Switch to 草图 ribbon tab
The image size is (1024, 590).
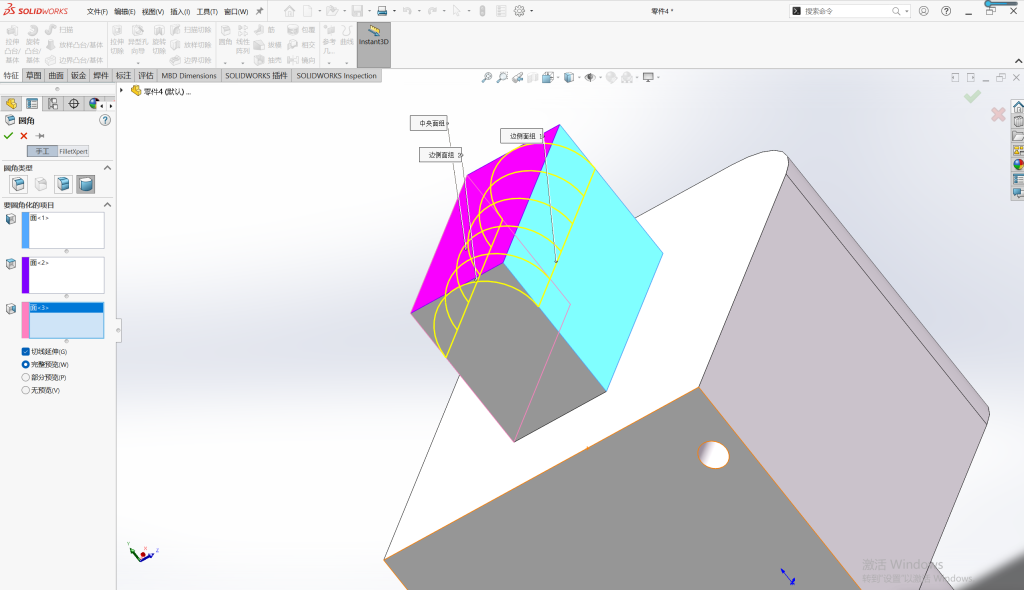tap(33, 76)
